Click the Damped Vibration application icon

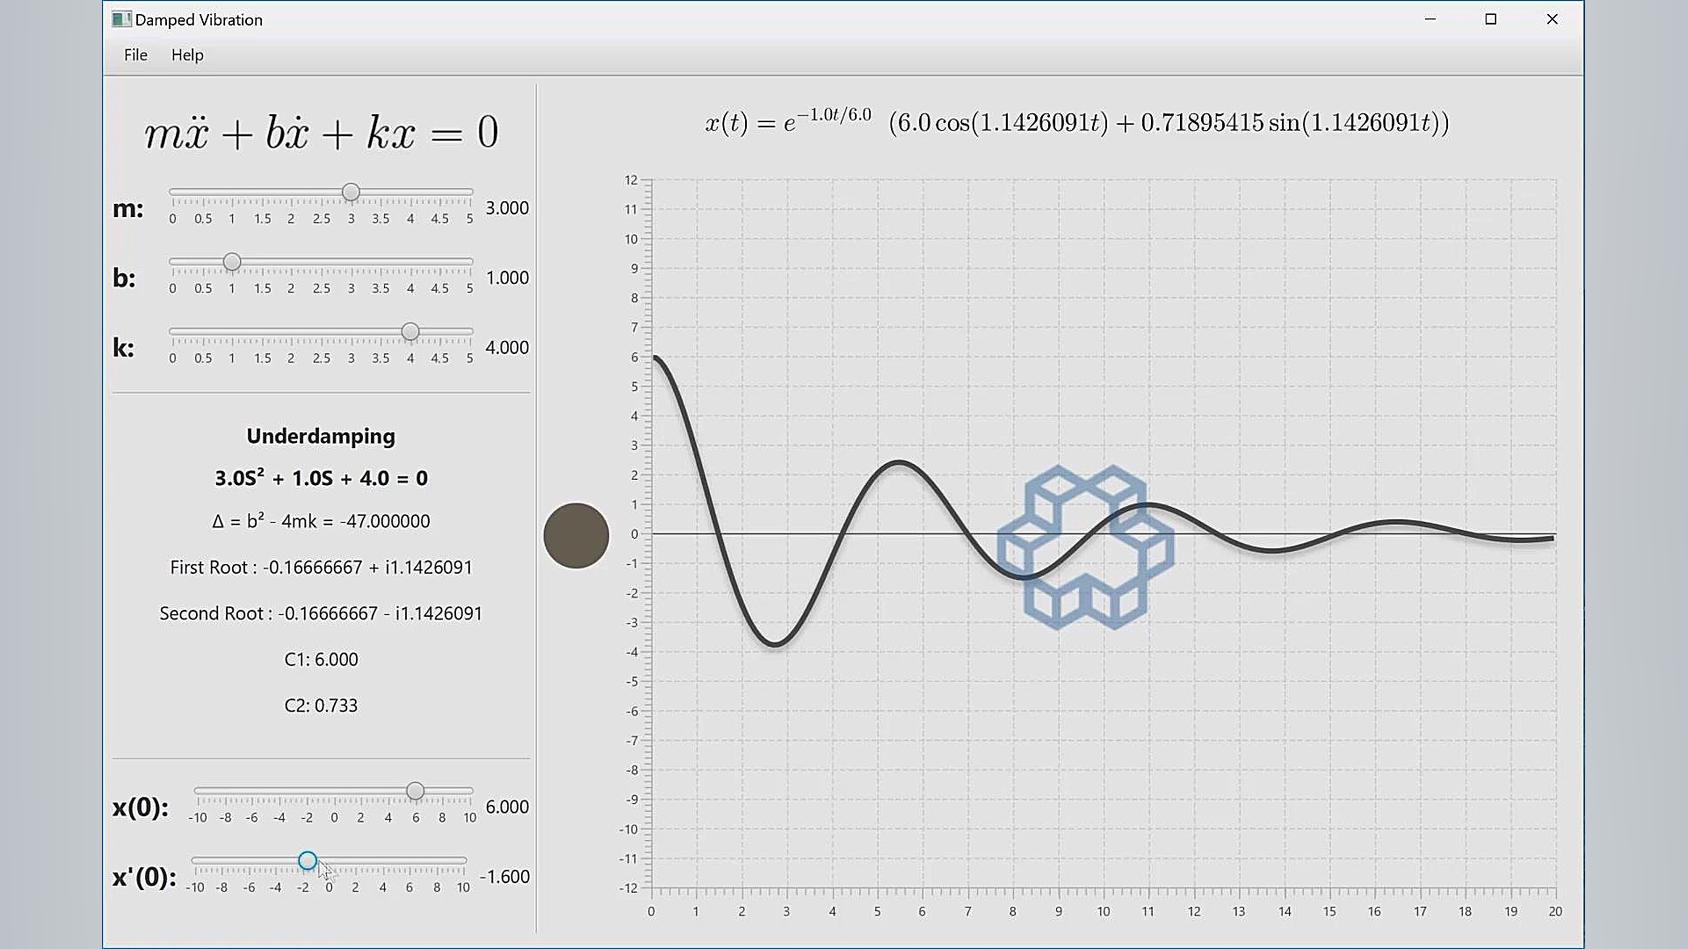point(121,18)
